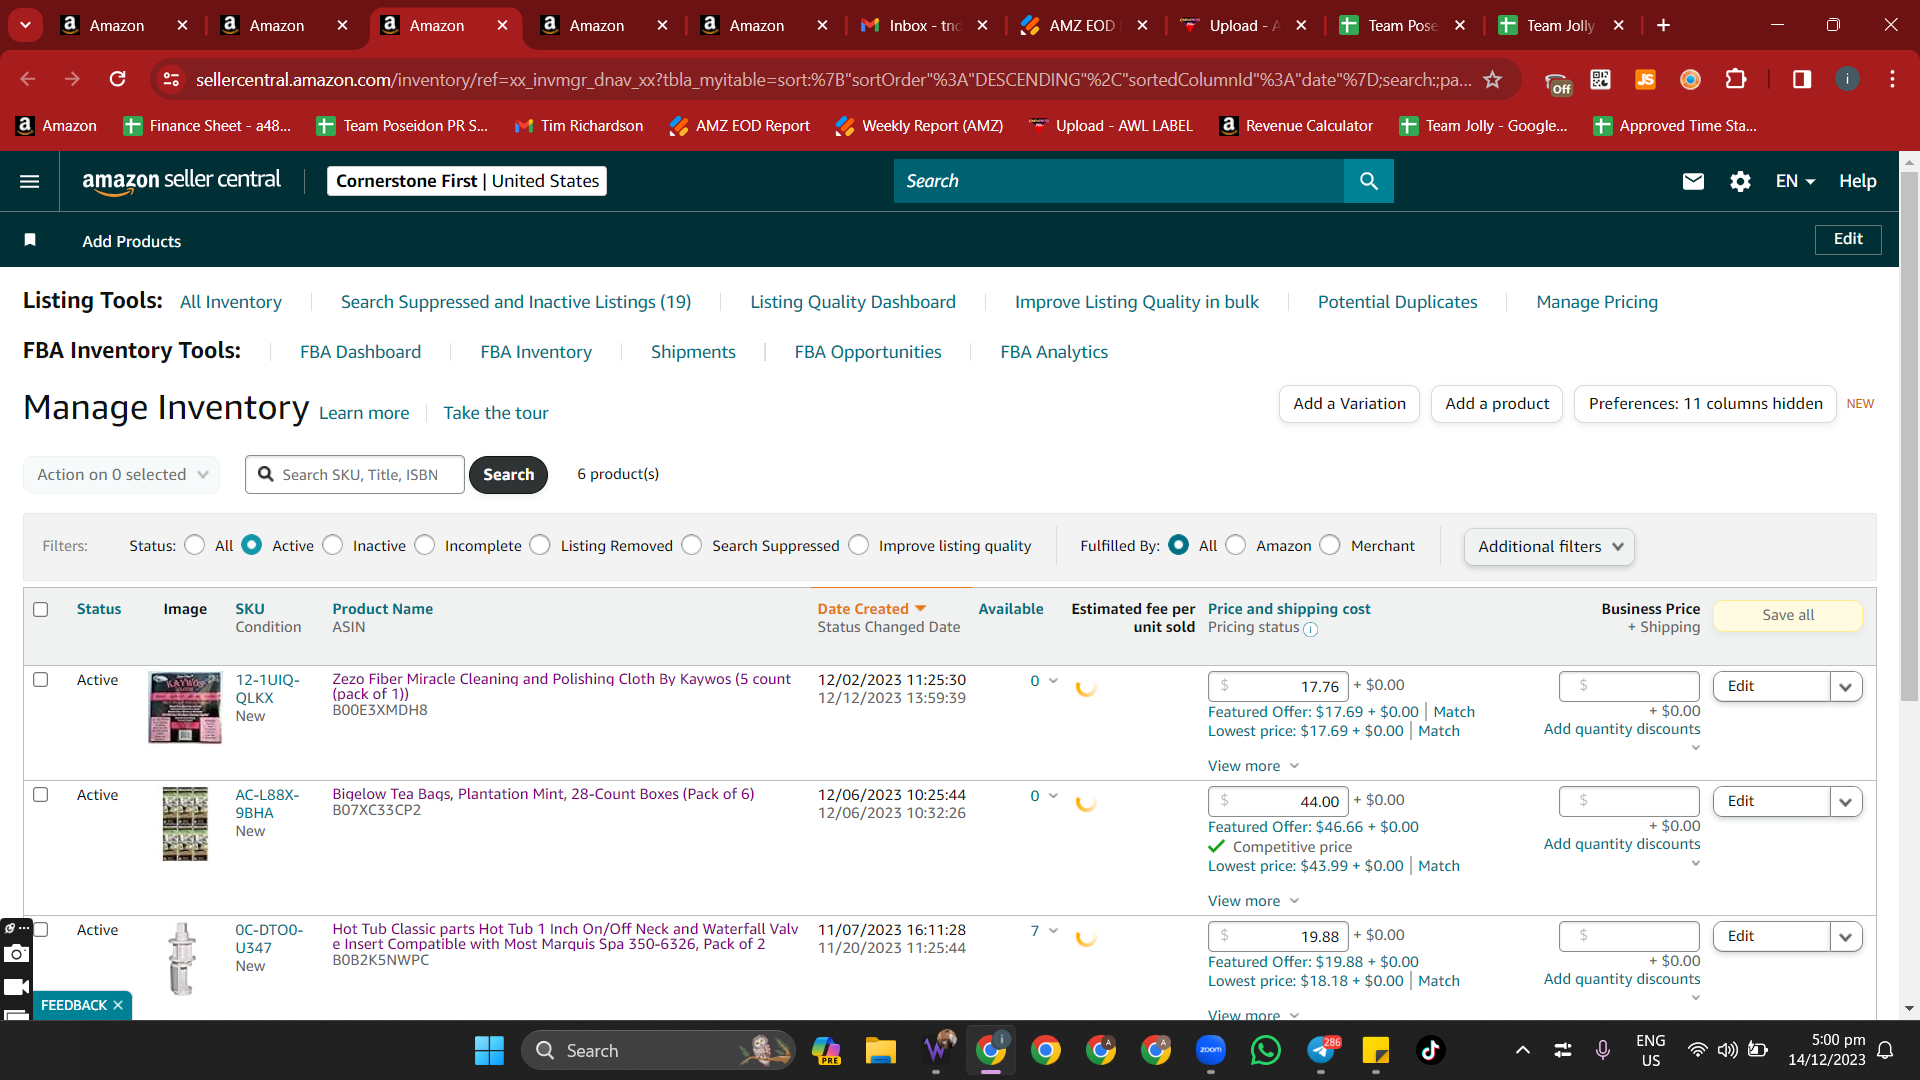Click the Pricing status info icon
The height and width of the screenshot is (1080, 1920).
(1311, 629)
